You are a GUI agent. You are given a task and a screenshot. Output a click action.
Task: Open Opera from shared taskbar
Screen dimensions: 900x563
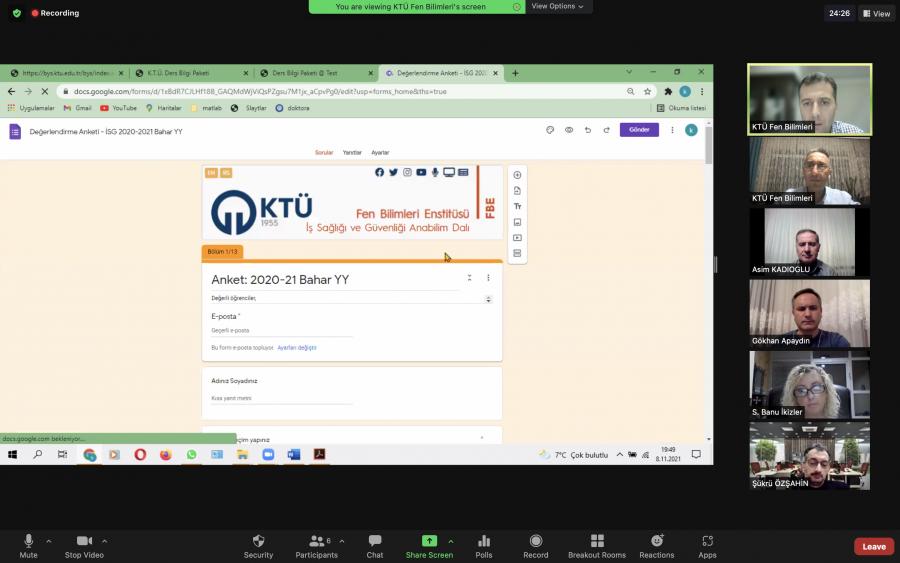[140, 455]
